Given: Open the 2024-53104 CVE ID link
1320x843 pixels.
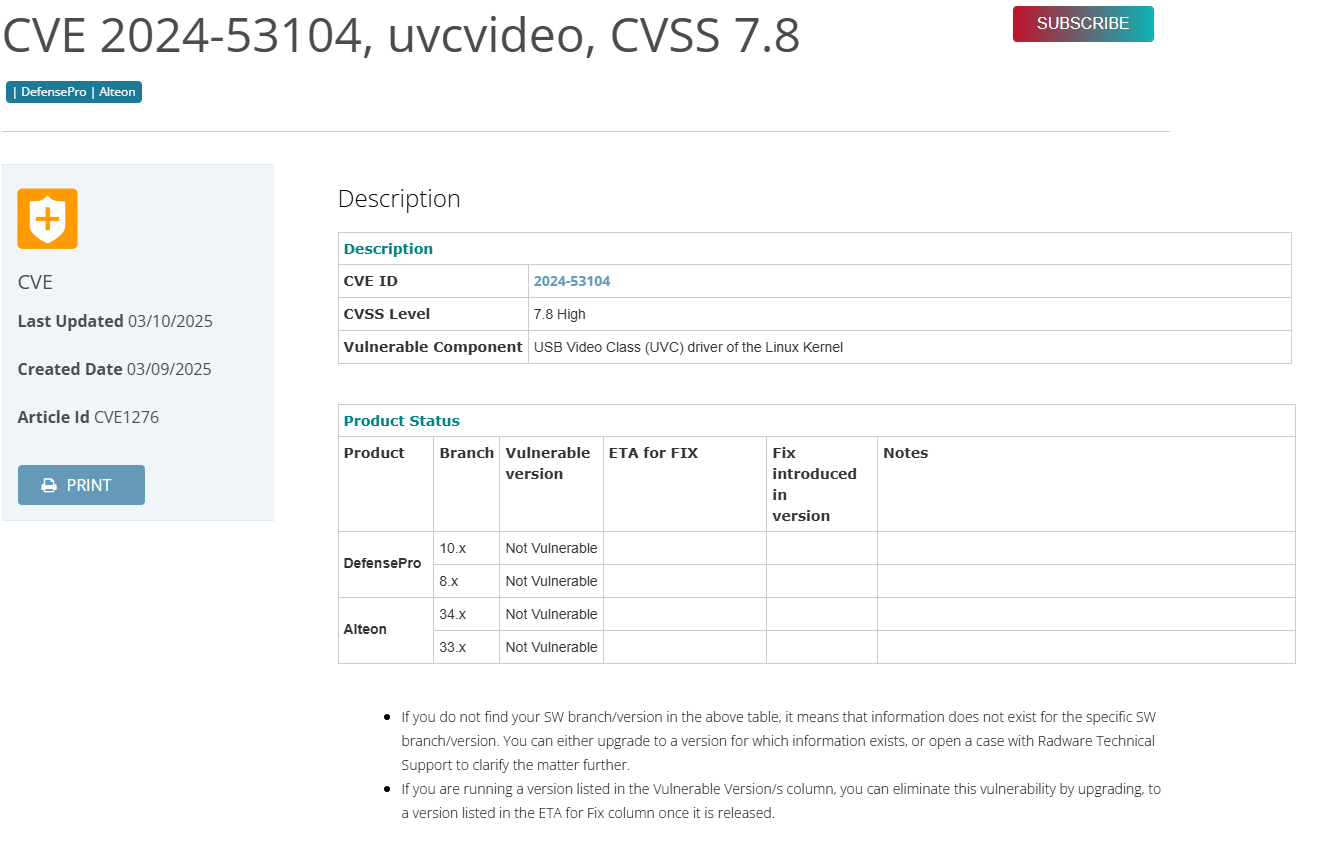Looking at the screenshot, I should [572, 281].
